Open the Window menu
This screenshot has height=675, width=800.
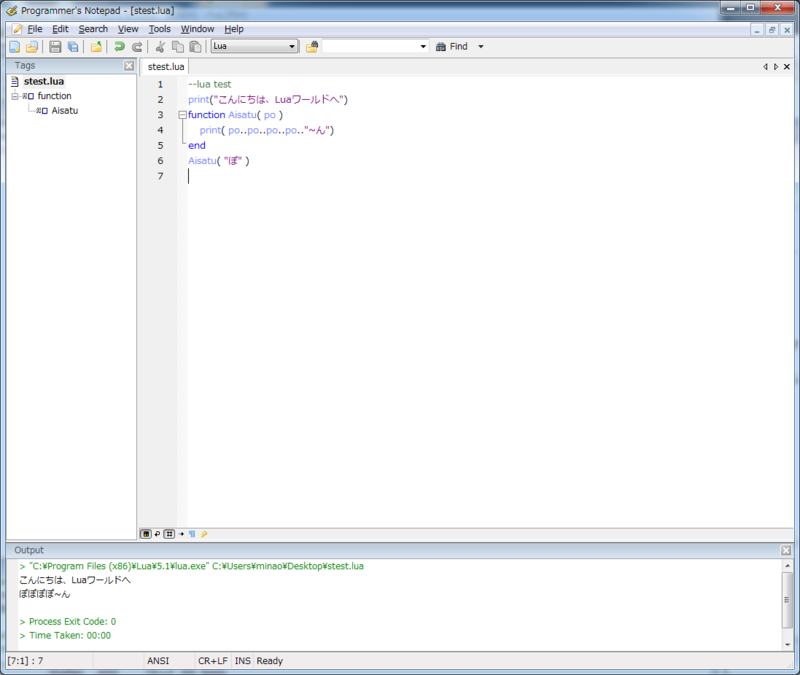click(197, 29)
